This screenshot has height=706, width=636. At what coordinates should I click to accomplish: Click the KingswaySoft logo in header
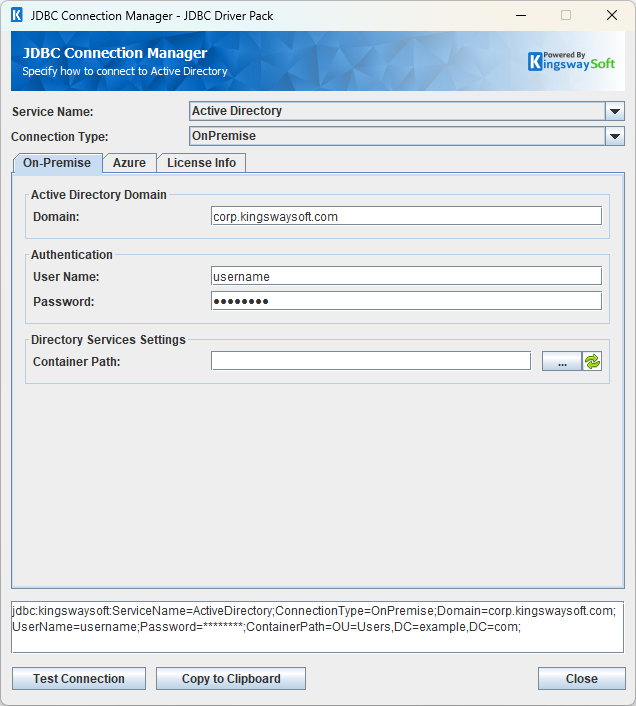coord(571,61)
